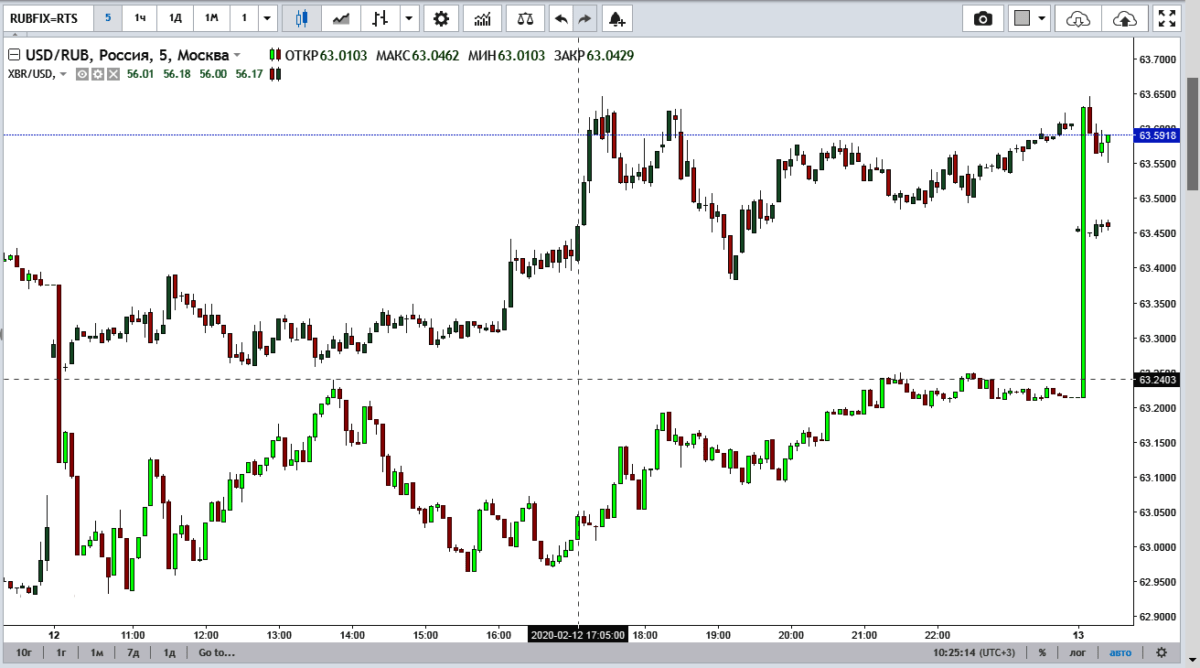This screenshot has height=668, width=1200.
Task: Select the 1ч timeframe
Action: click(x=141, y=18)
